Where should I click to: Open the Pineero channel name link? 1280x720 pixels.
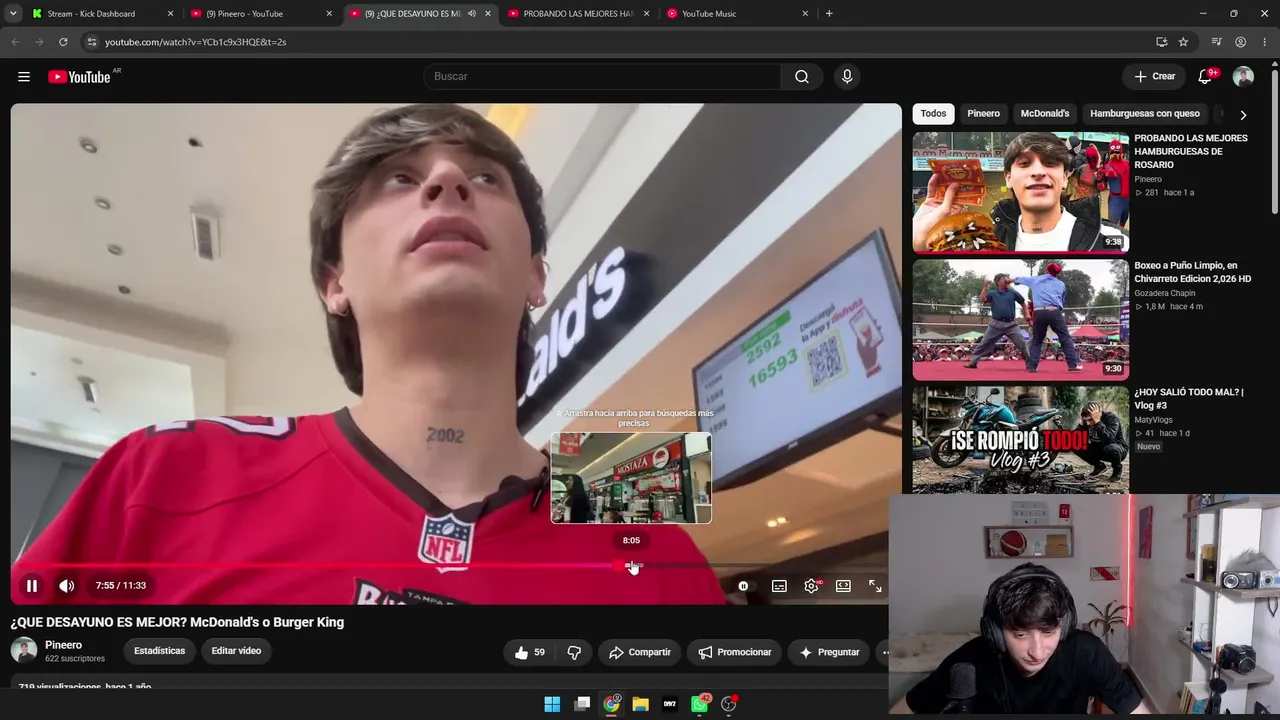pos(64,645)
